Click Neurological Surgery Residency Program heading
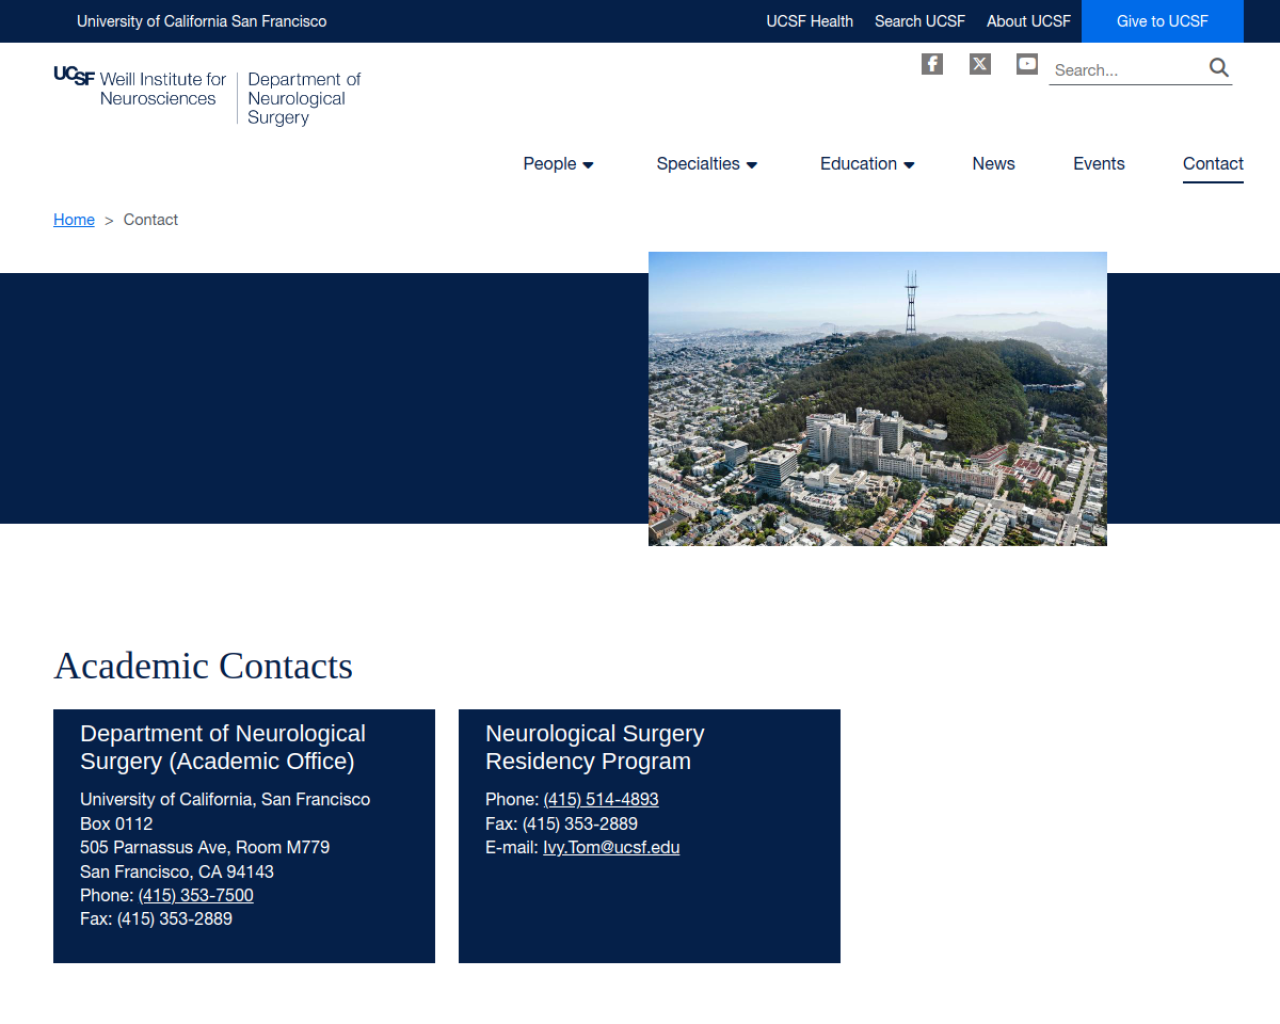Viewport: 1280px width, 1024px height. point(595,747)
